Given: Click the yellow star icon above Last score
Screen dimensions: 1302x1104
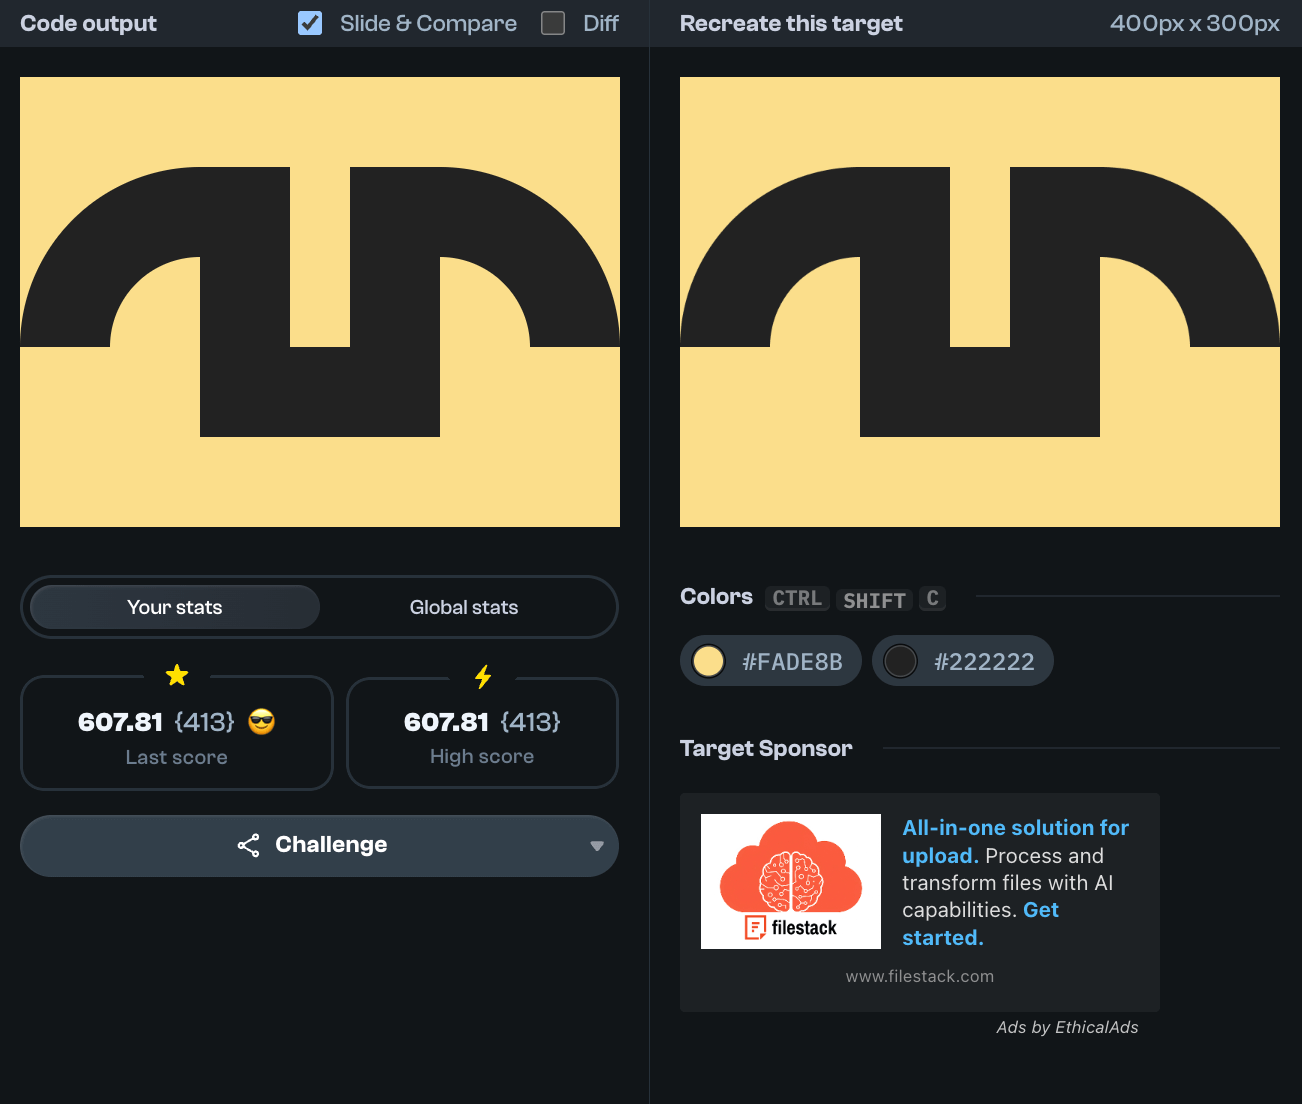Looking at the screenshot, I should 177,676.
